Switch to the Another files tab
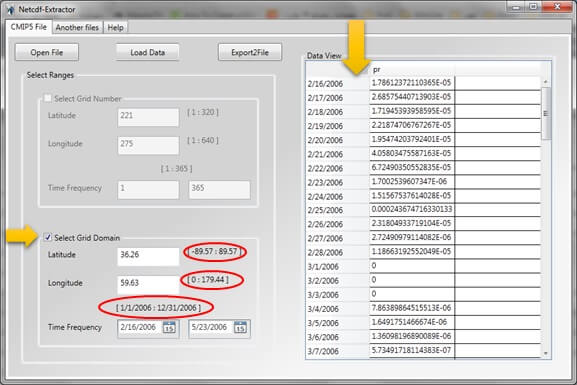577x385 pixels. pyautogui.click(x=77, y=28)
